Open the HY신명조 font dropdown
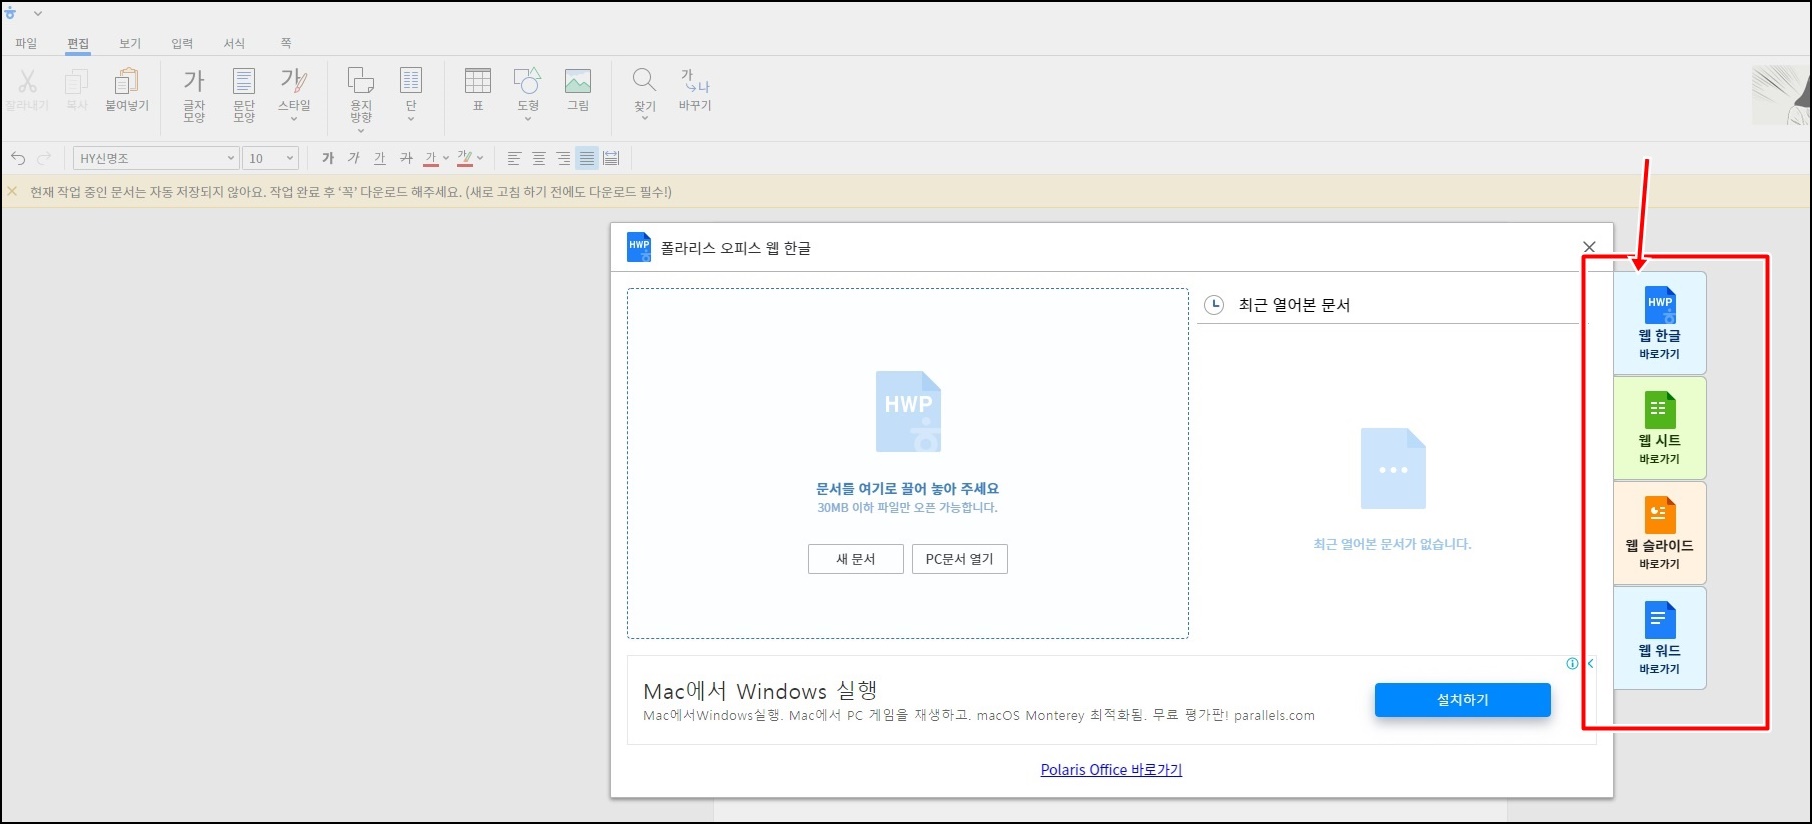This screenshot has width=1812, height=824. coord(156,158)
